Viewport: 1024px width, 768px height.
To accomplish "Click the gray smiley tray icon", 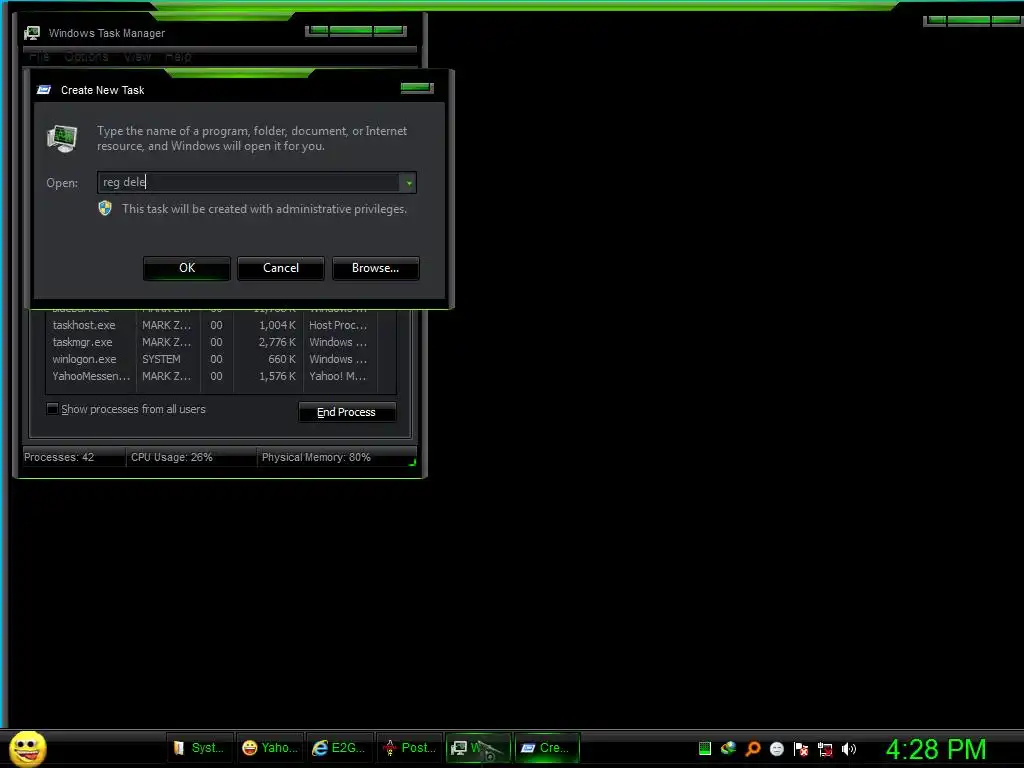I will coord(776,748).
